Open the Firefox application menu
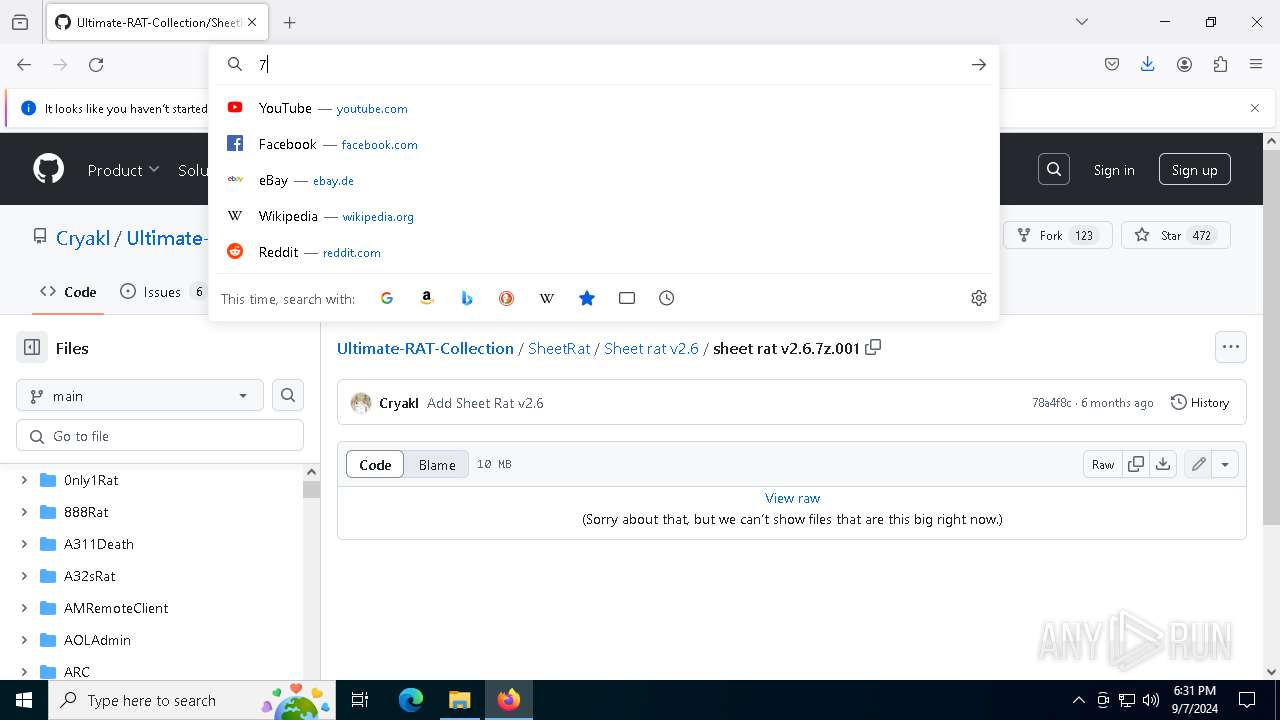Image resolution: width=1280 pixels, height=720 pixels. click(x=1256, y=65)
